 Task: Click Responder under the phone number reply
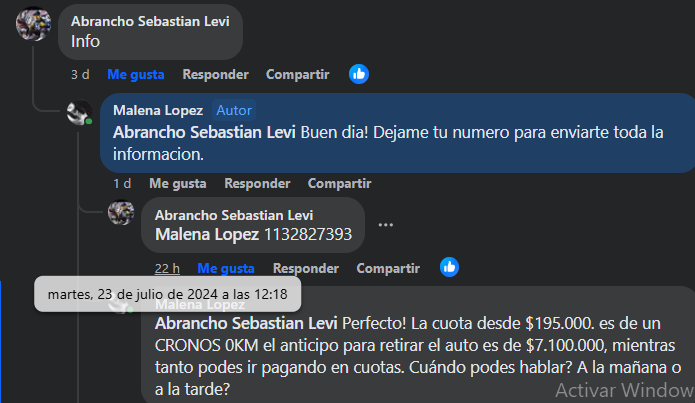[x=306, y=268]
